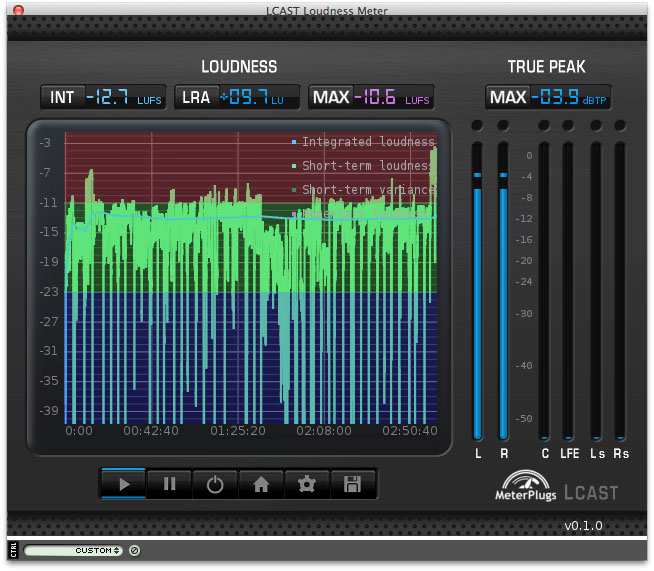Screen dimensions: 654x571
Task: Click the C channel meter bar
Action: [544, 291]
